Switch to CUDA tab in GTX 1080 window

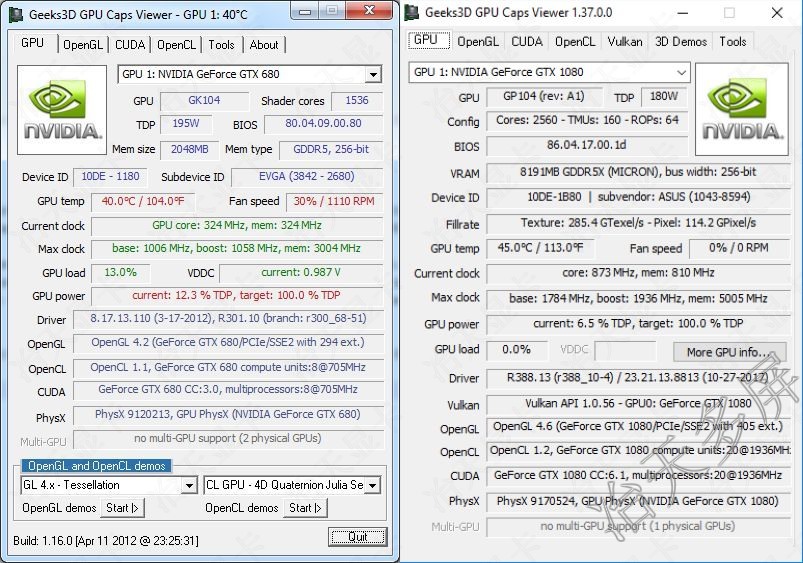tap(526, 41)
